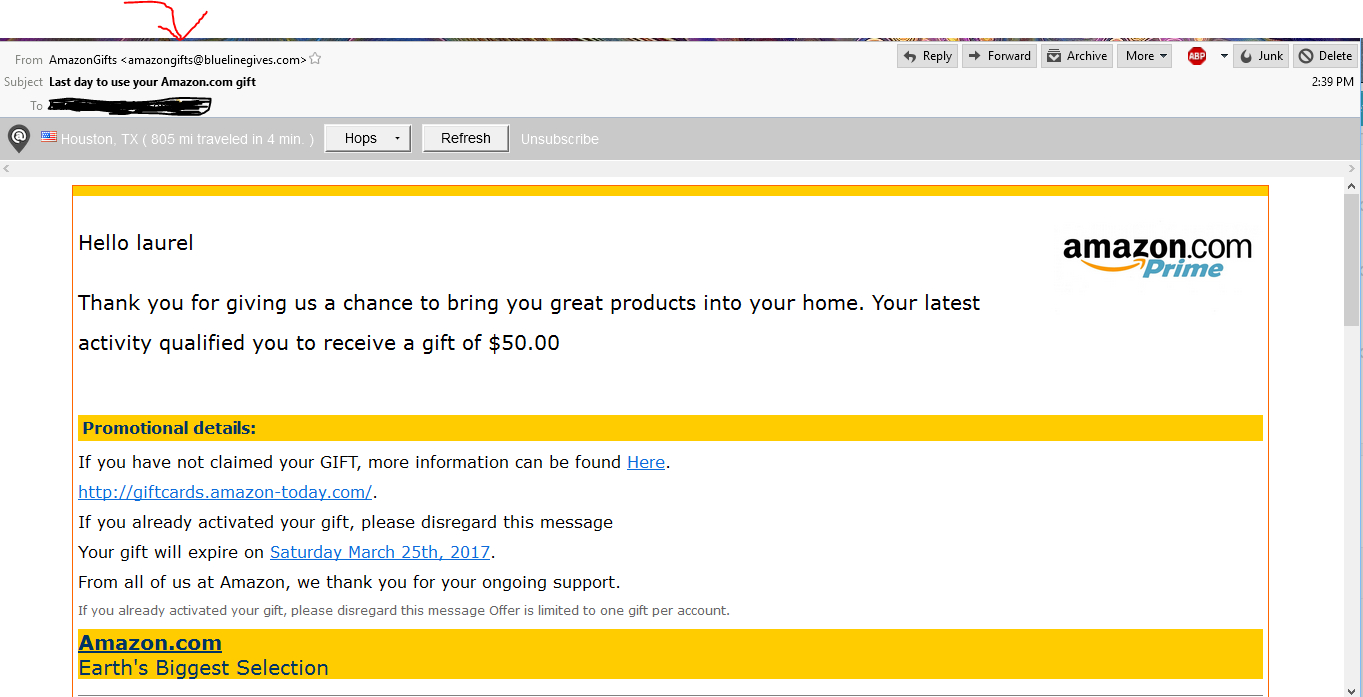Open the dropdown arrow beside the ABP icon
The width and height of the screenshot is (1363, 697).
pyautogui.click(x=1224, y=56)
